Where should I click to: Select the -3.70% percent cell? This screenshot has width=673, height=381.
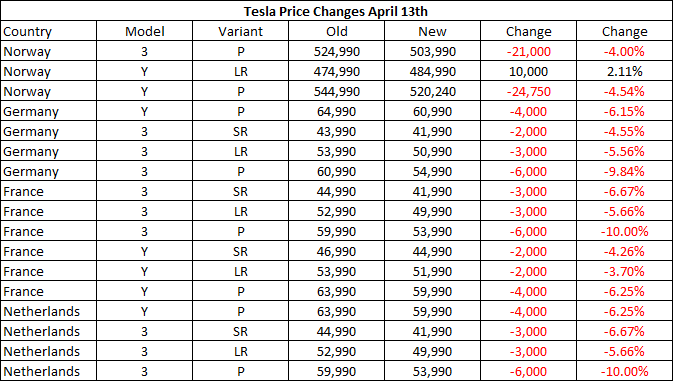tap(624, 271)
